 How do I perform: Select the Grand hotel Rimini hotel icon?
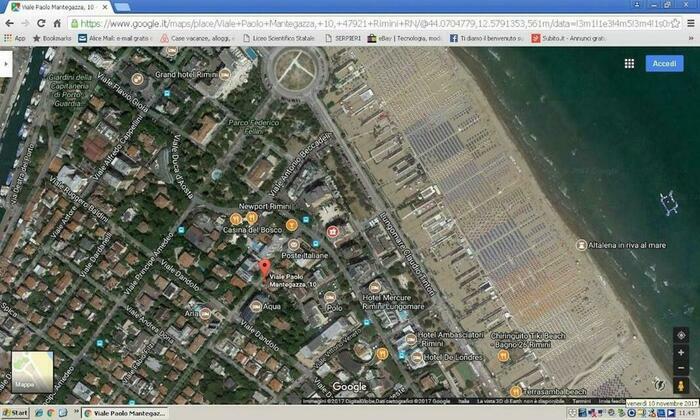tap(225, 74)
